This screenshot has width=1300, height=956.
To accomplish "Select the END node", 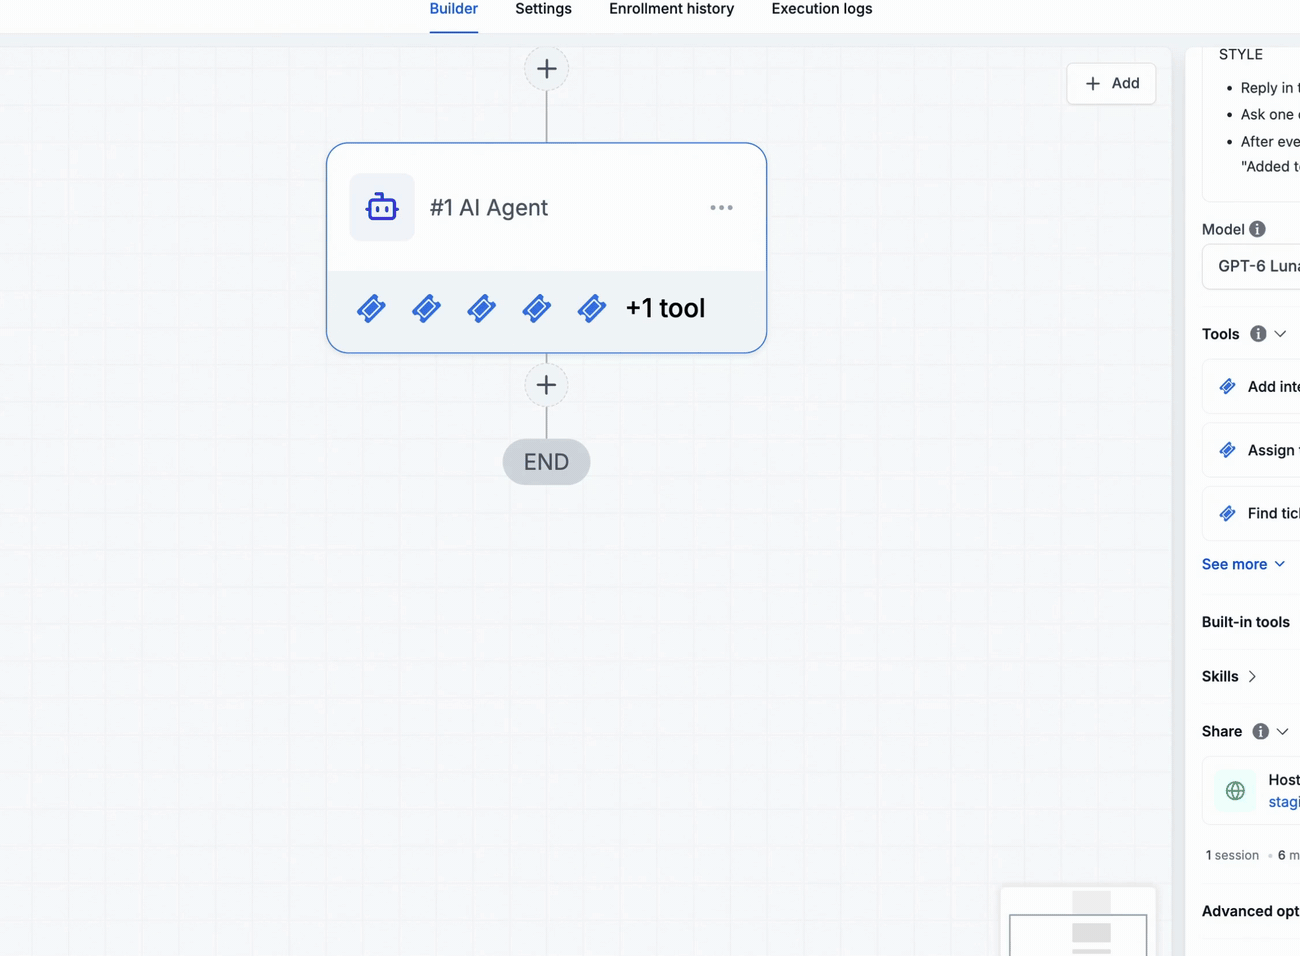I will click(x=546, y=462).
